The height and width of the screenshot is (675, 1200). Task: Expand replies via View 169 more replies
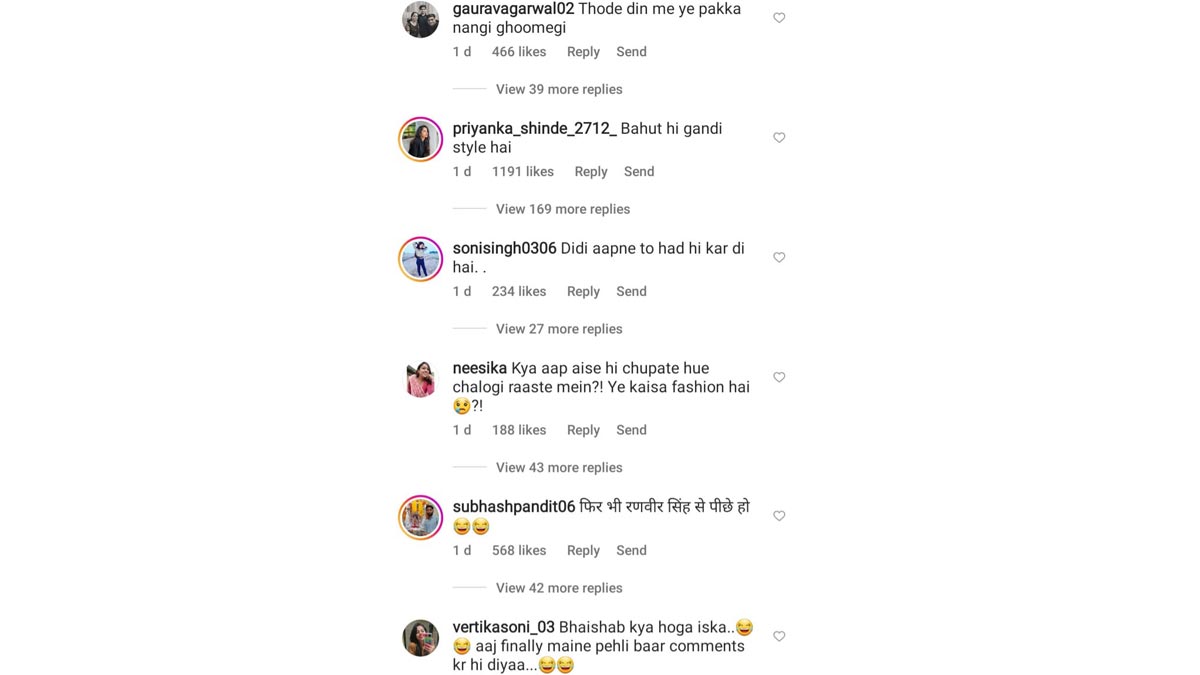pyautogui.click(x=562, y=208)
